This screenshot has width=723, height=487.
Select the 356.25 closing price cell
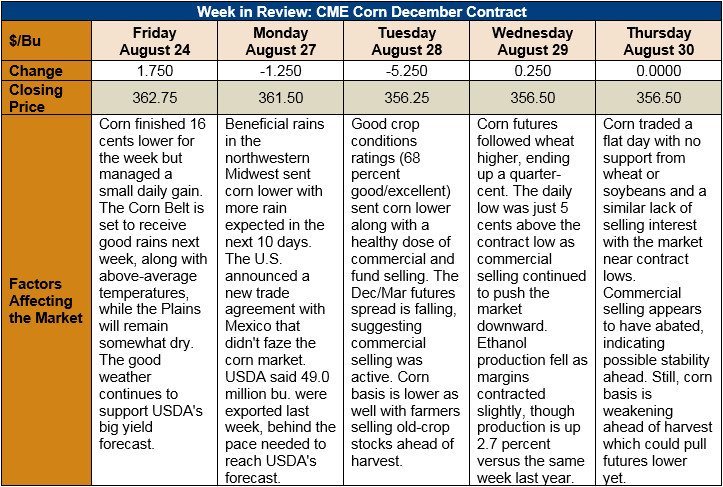[x=406, y=98]
